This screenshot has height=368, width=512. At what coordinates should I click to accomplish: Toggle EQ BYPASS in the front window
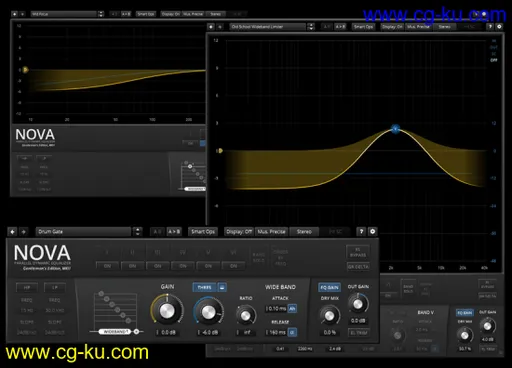click(358, 252)
